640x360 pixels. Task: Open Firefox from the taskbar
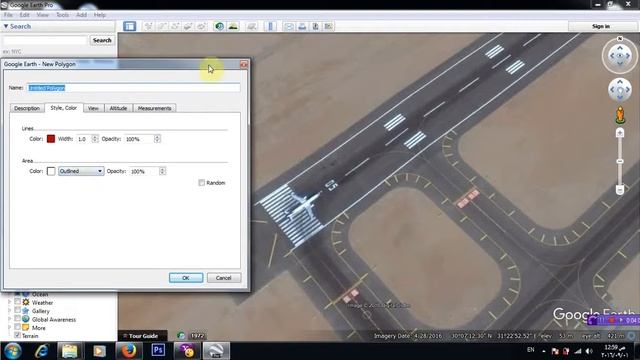pyautogui.click(x=129, y=351)
